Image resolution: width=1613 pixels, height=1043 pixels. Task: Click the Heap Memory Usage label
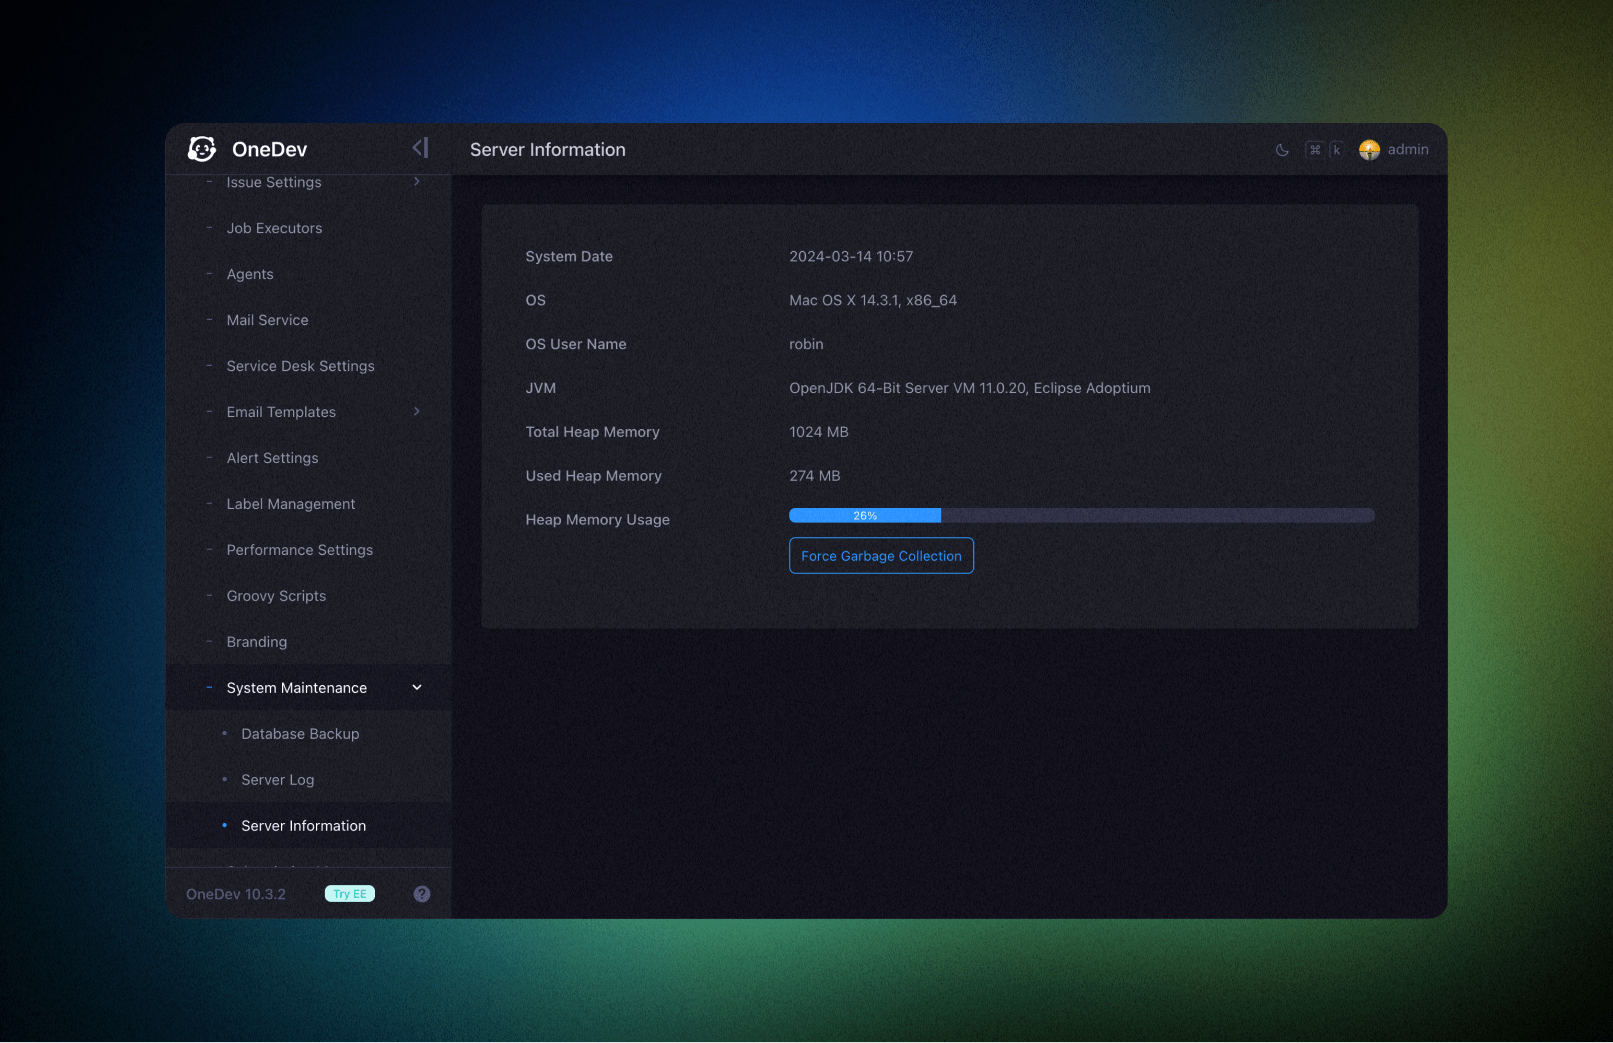click(x=598, y=520)
